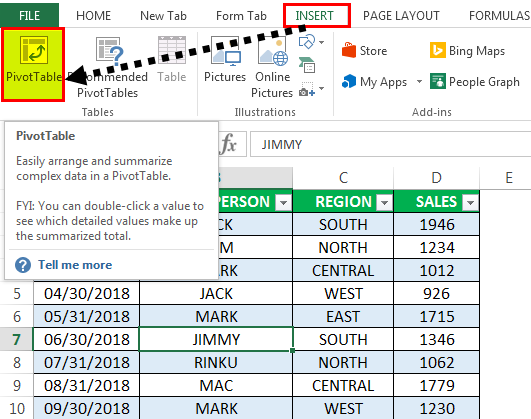
Task: Select the sales value 1715
Action: [x=437, y=316]
